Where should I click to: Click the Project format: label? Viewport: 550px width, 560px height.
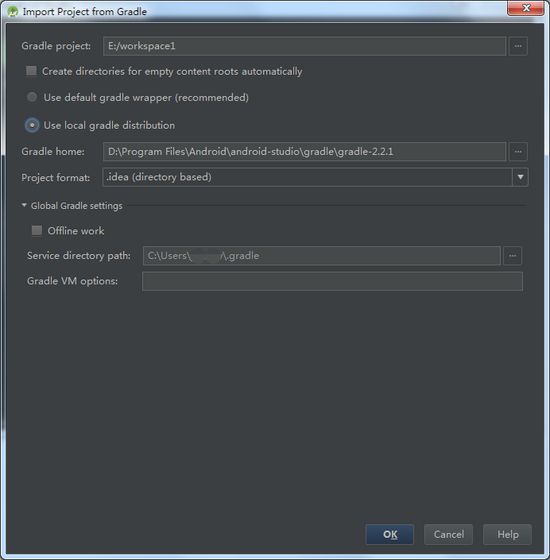click(x=56, y=178)
